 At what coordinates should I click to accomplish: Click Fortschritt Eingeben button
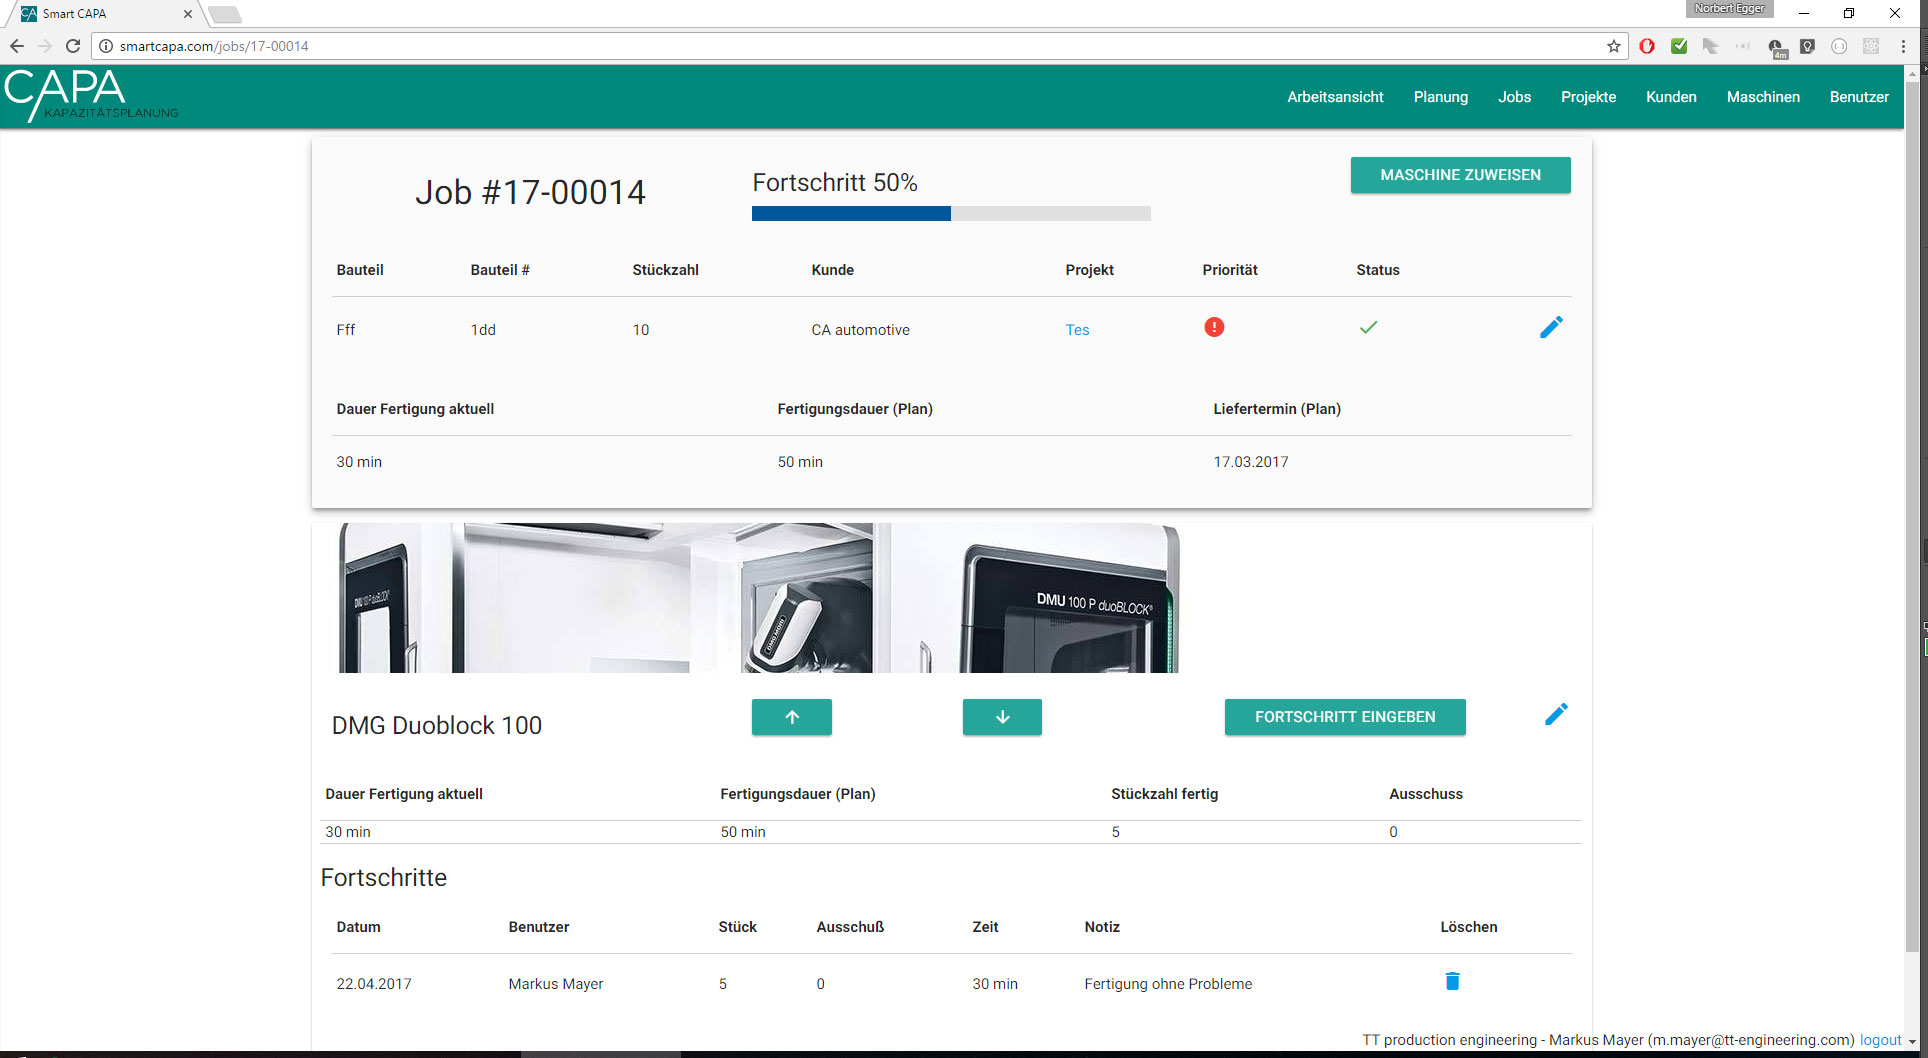[1345, 717]
